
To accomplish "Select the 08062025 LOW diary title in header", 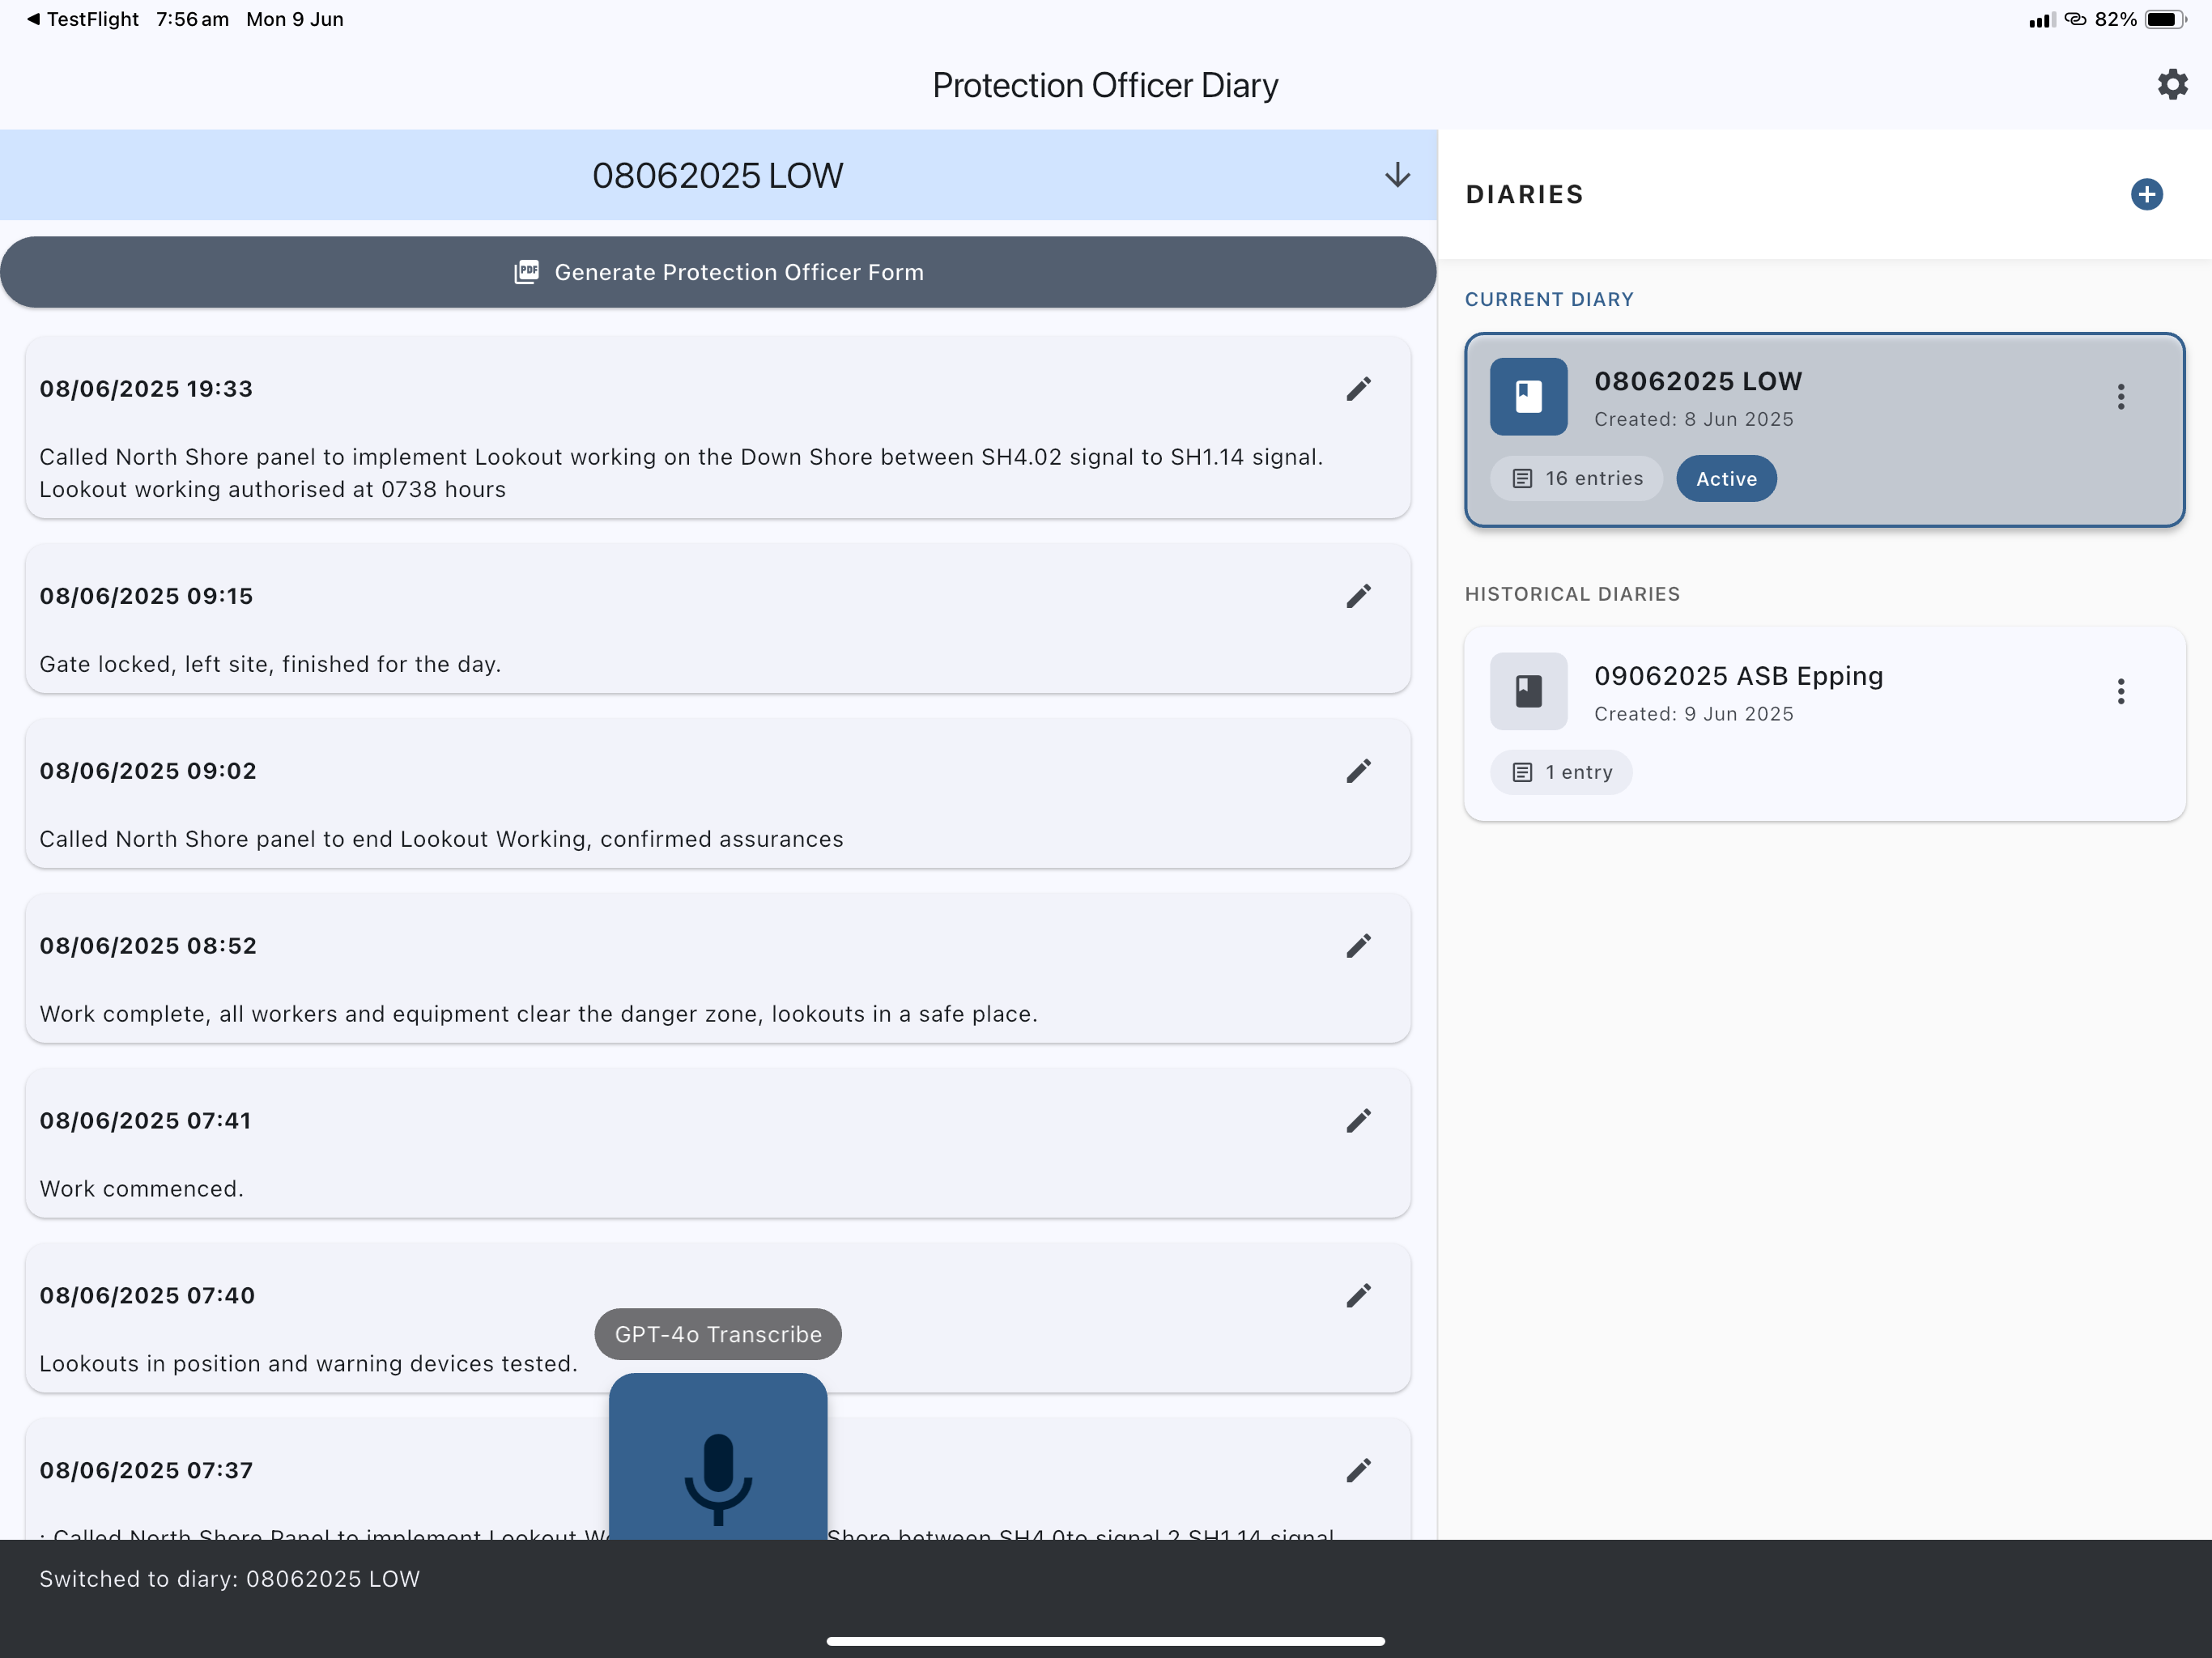I will (x=717, y=176).
